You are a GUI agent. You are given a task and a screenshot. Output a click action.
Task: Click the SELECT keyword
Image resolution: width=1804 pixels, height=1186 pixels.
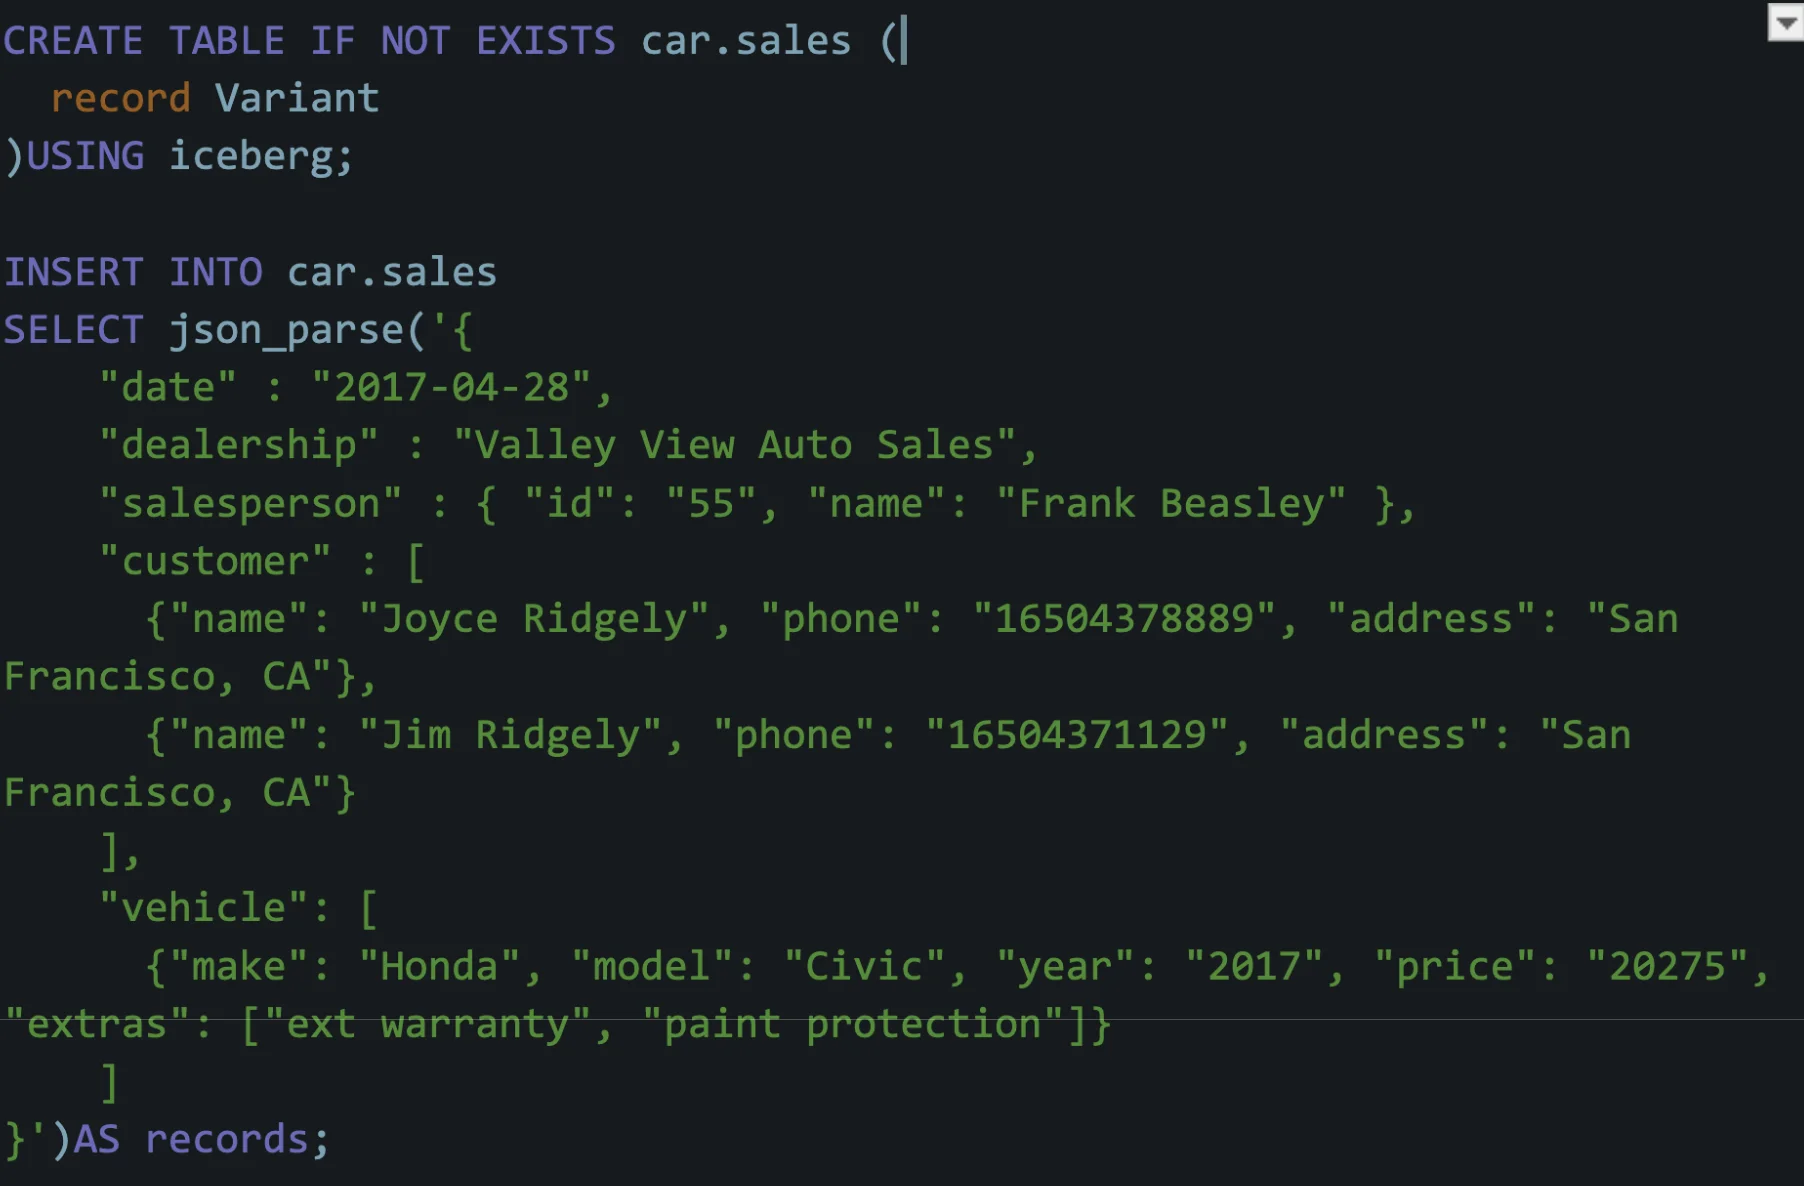click(73, 330)
